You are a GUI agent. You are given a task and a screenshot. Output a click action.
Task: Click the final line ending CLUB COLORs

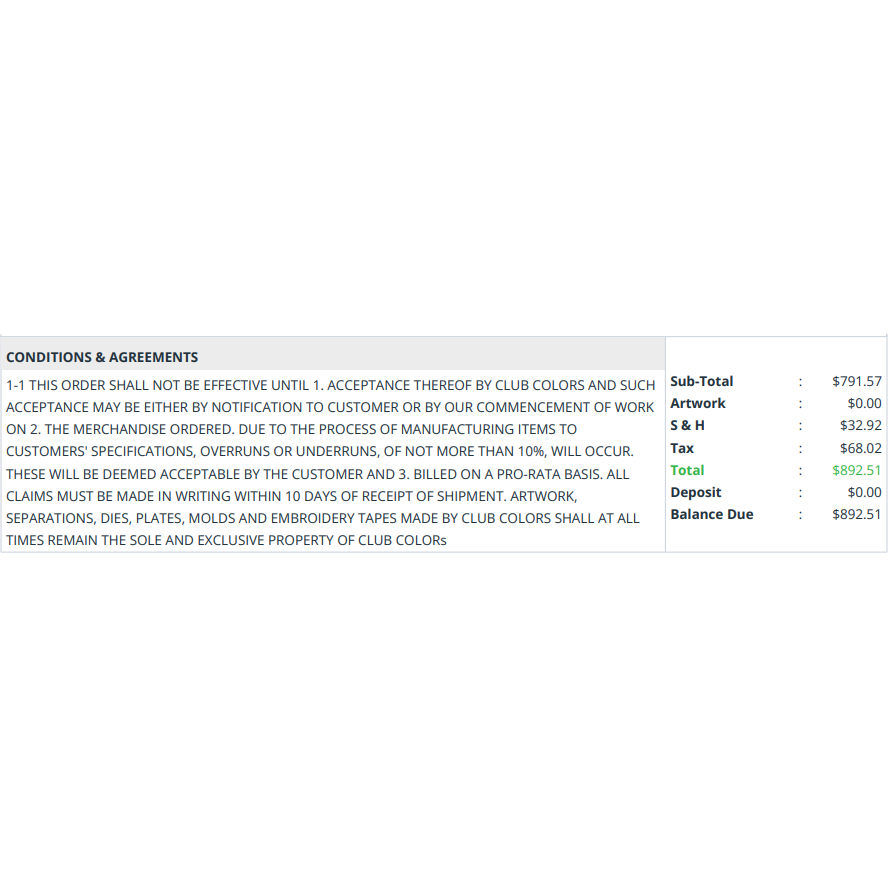tap(227, 541)
